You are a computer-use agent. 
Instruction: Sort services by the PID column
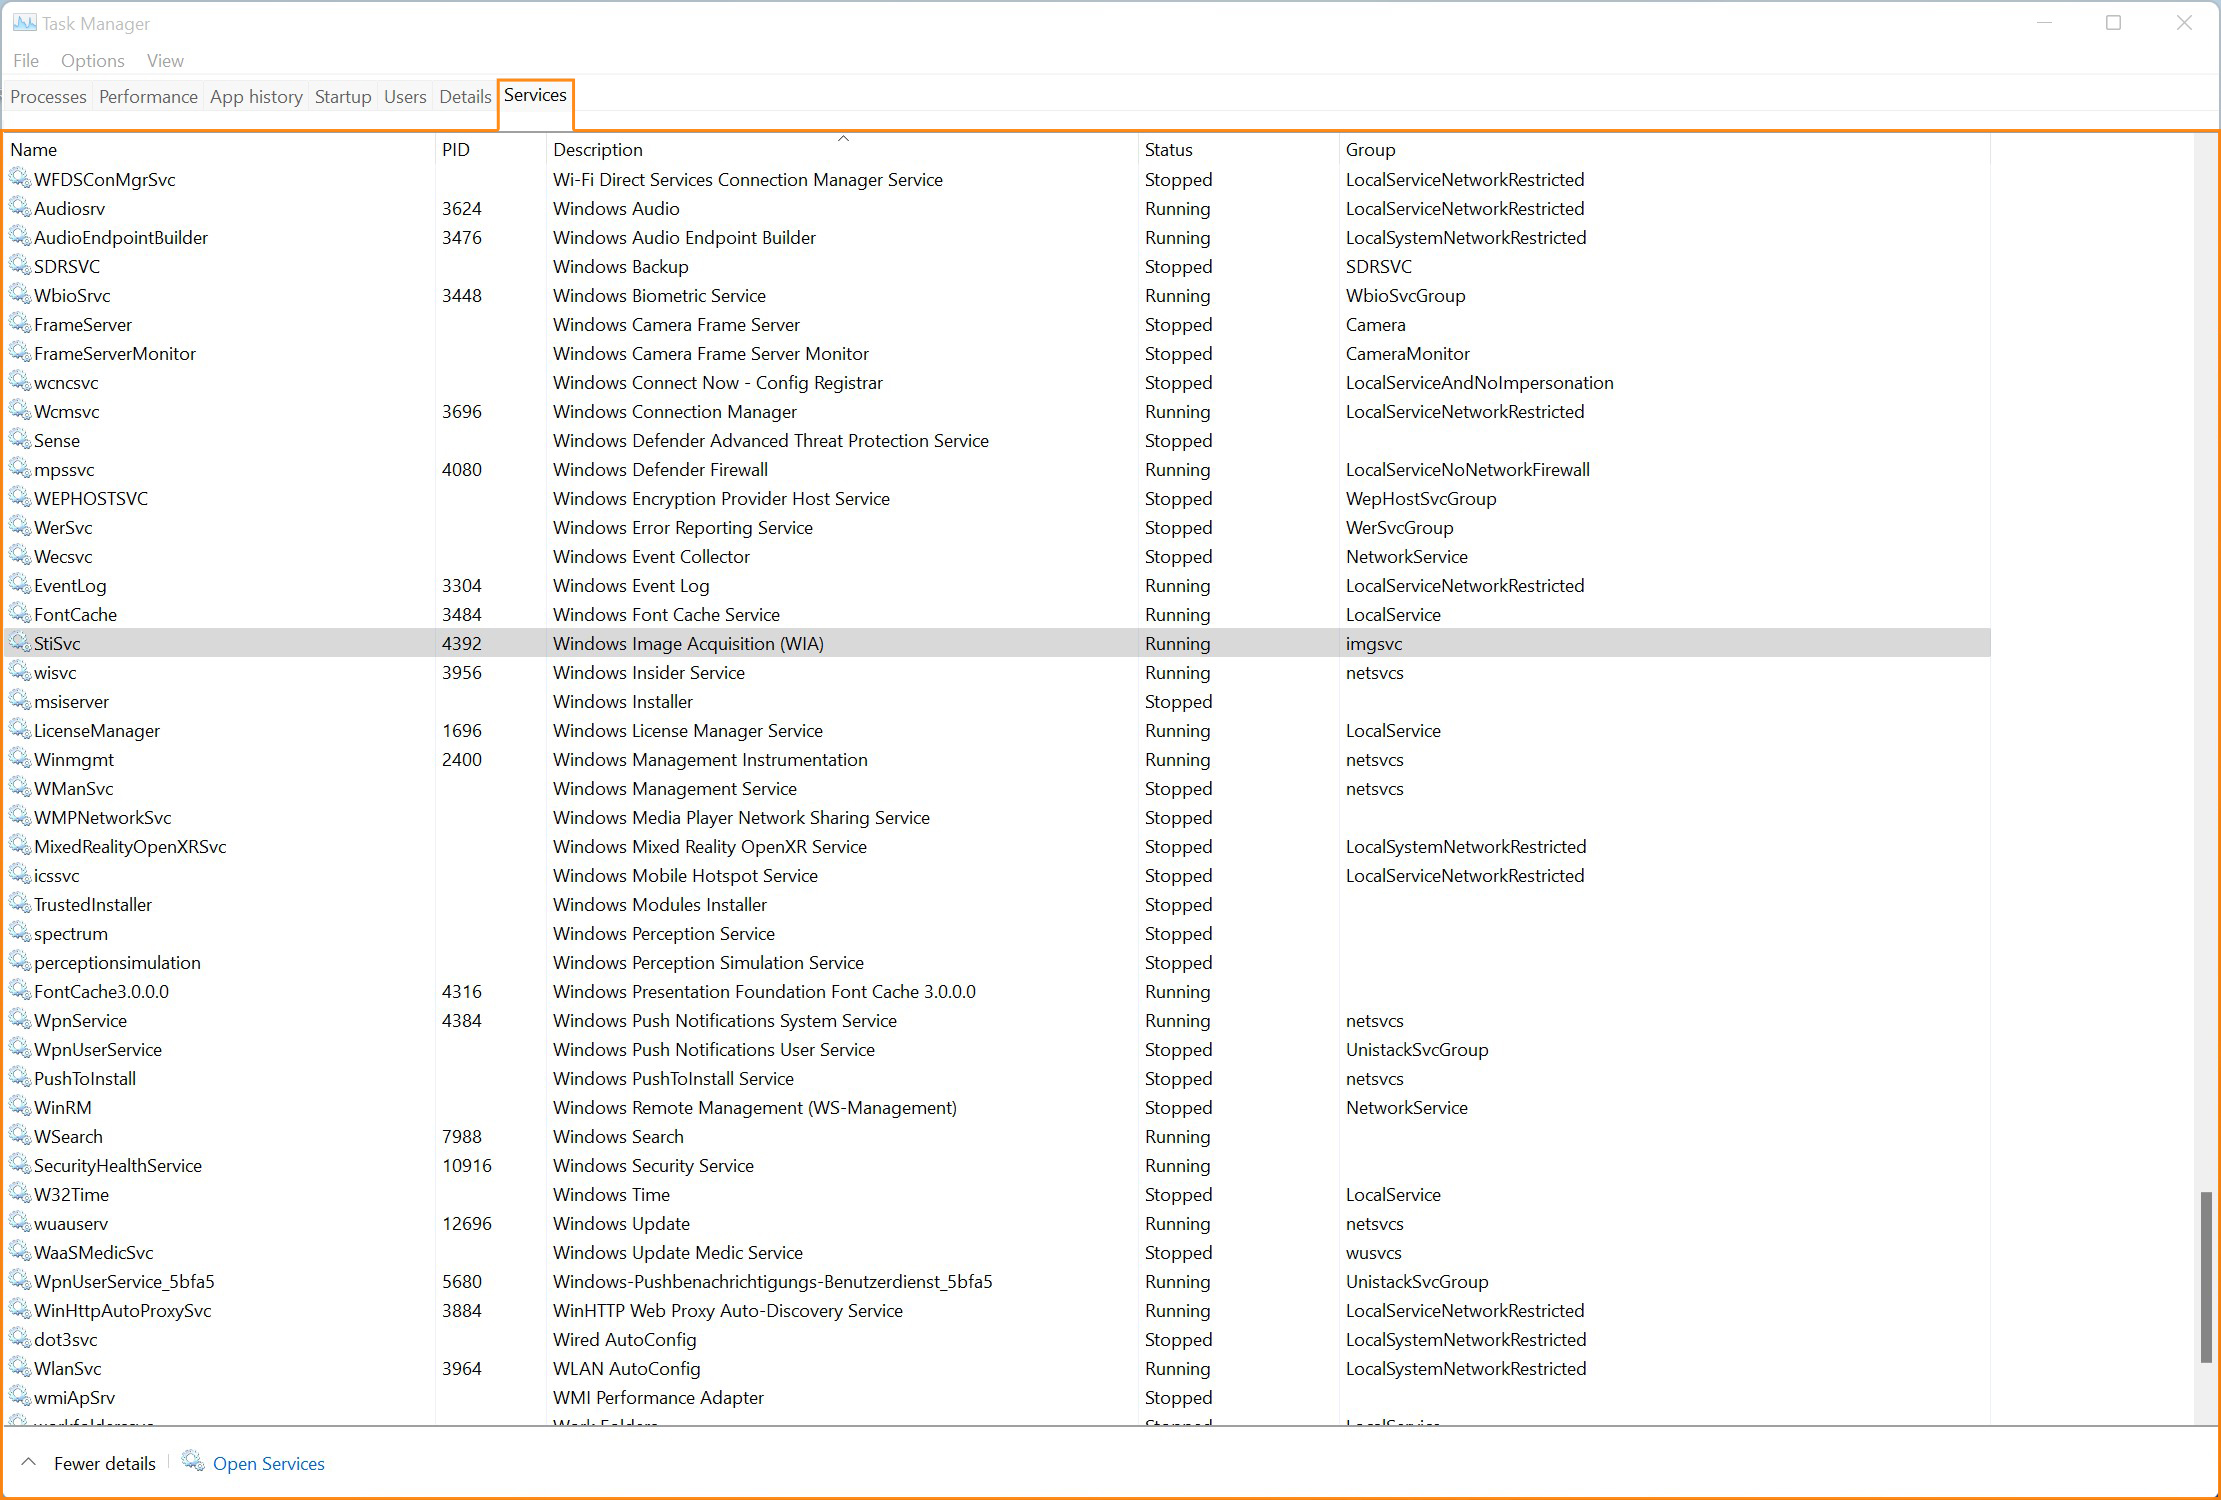pos(491,149)
